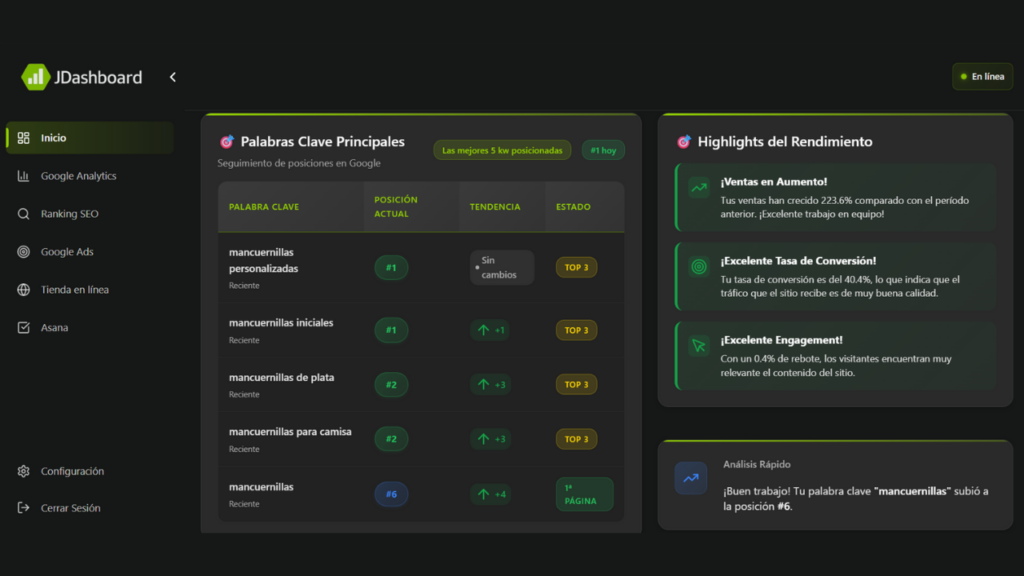Image resolution: width=1024 pixels, height=576 pixels.
Task: Open the Ranking SEO menu entry
Action: tap(70, 214)
